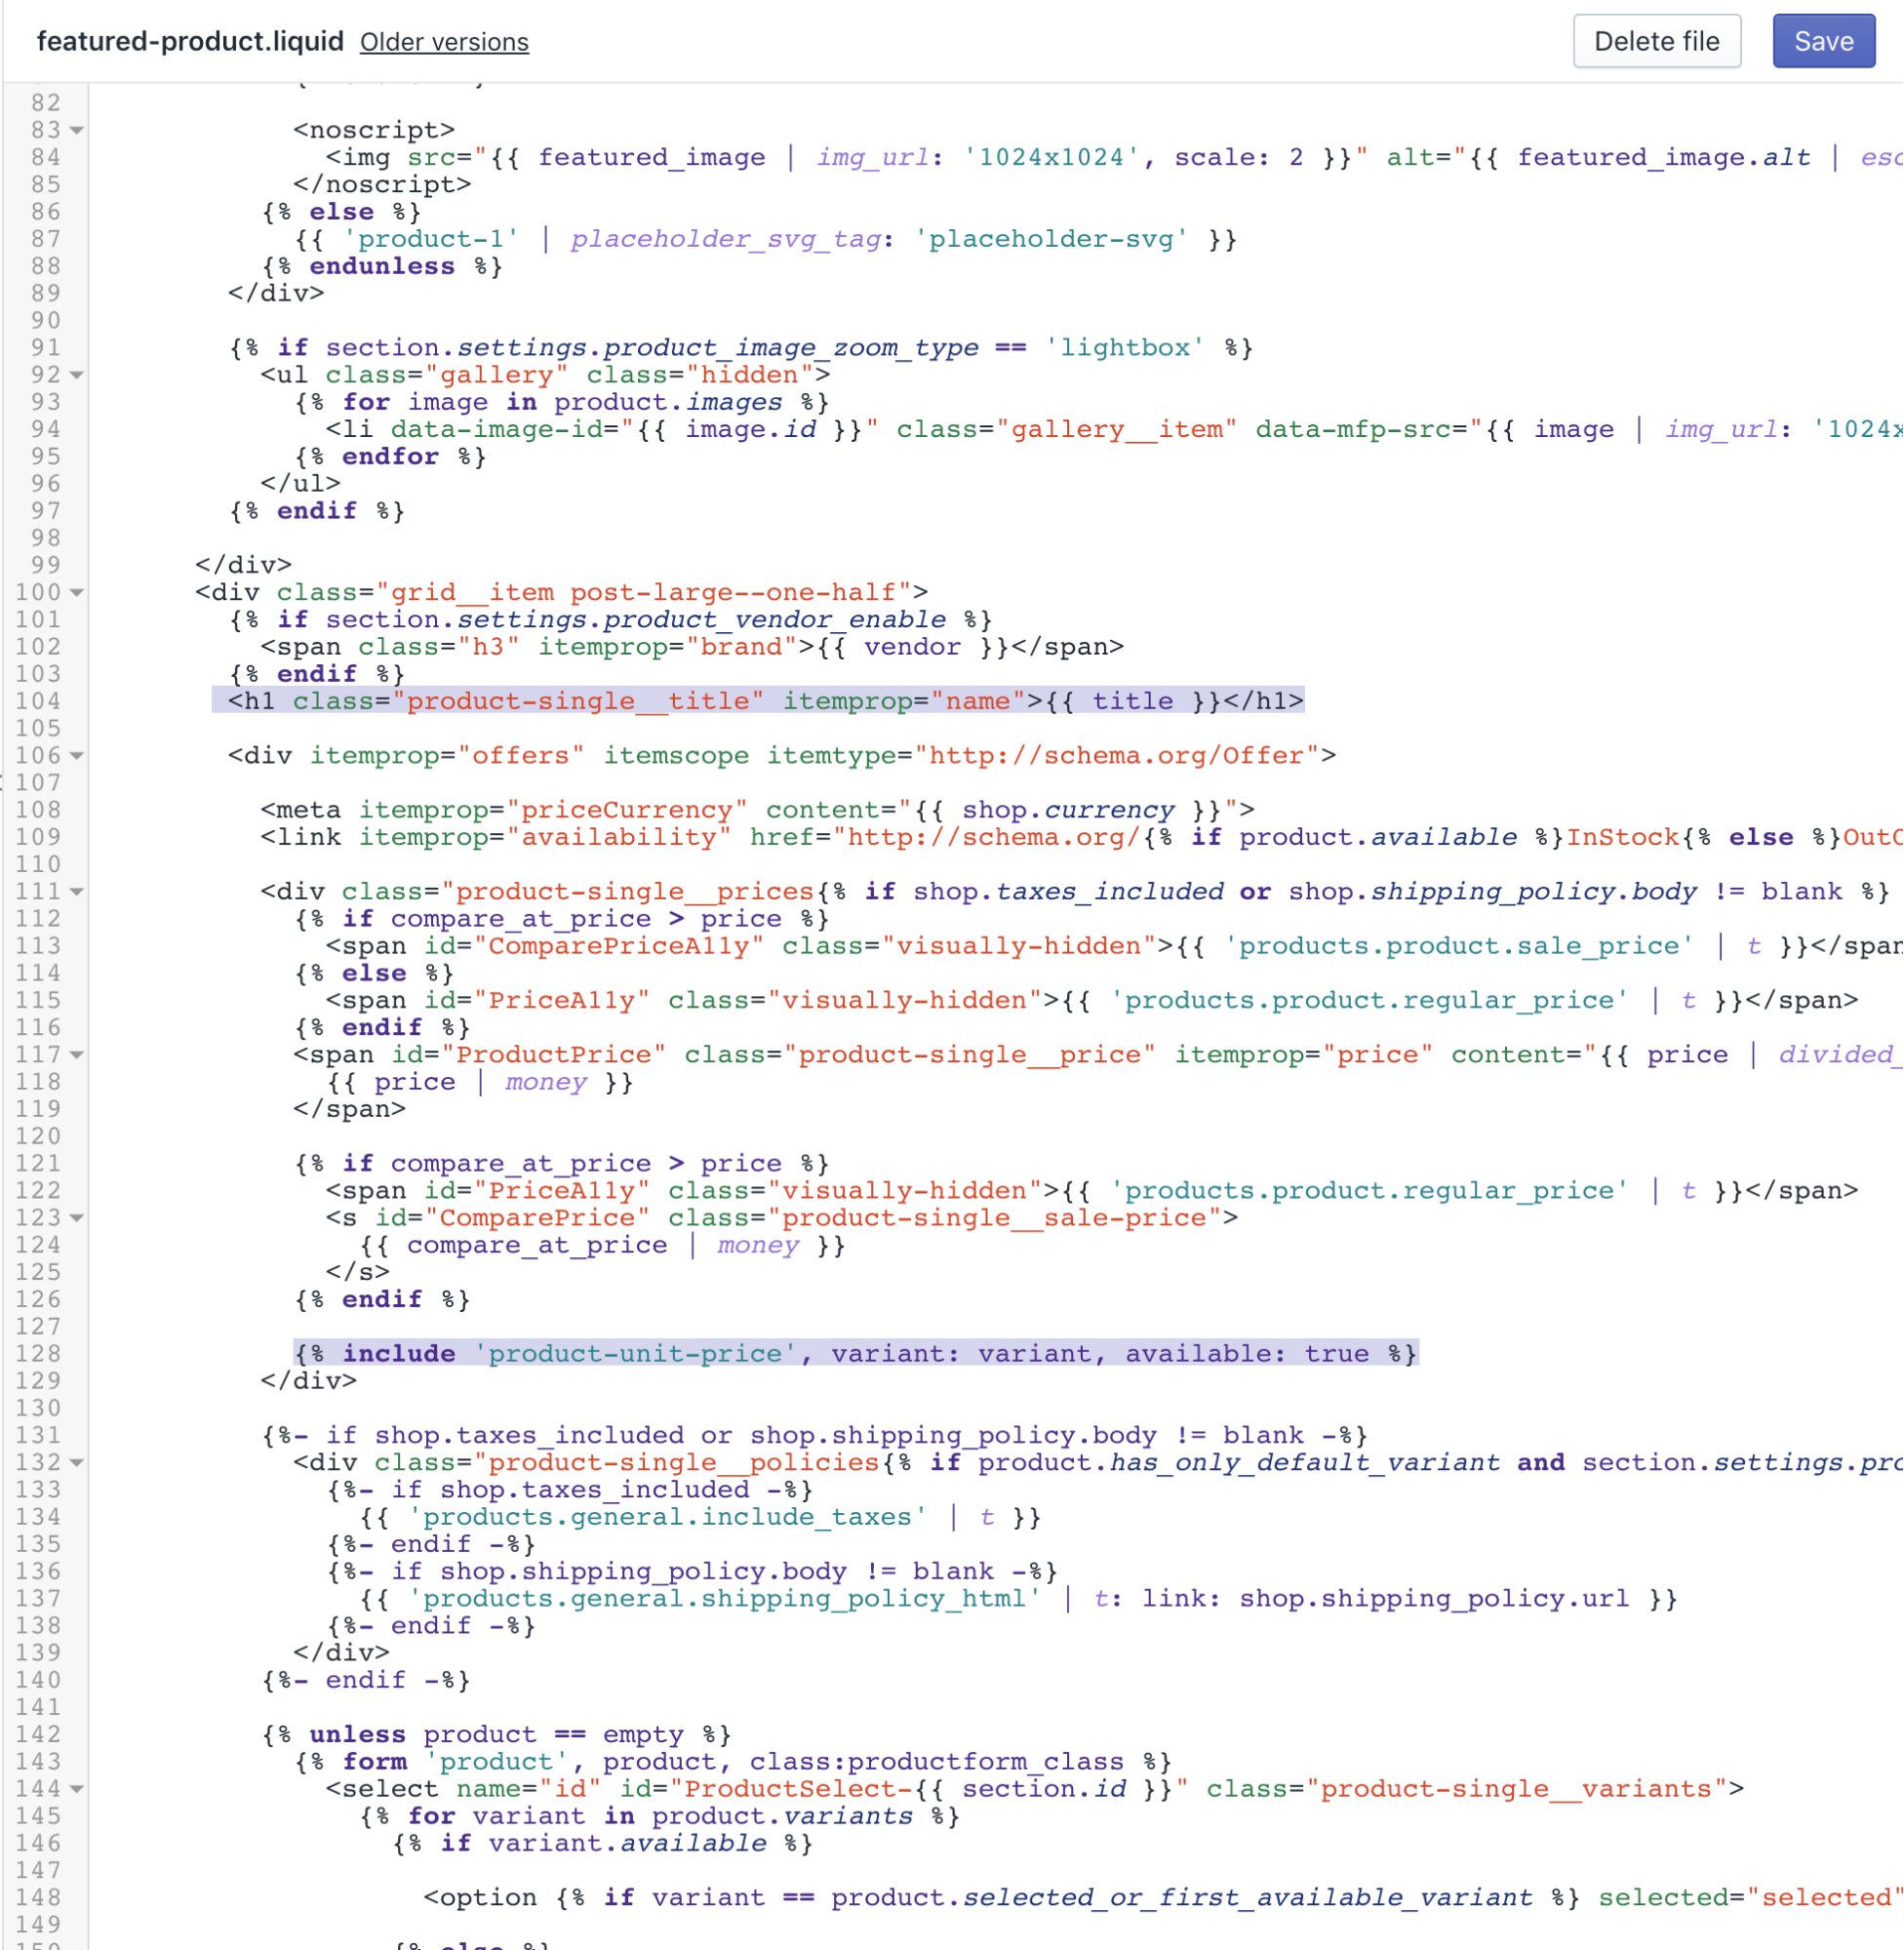Click the "gallery__item" class value on line 94
Image resolution: width=1904 pixels, height=1950 pixels.
point(1116,429)
